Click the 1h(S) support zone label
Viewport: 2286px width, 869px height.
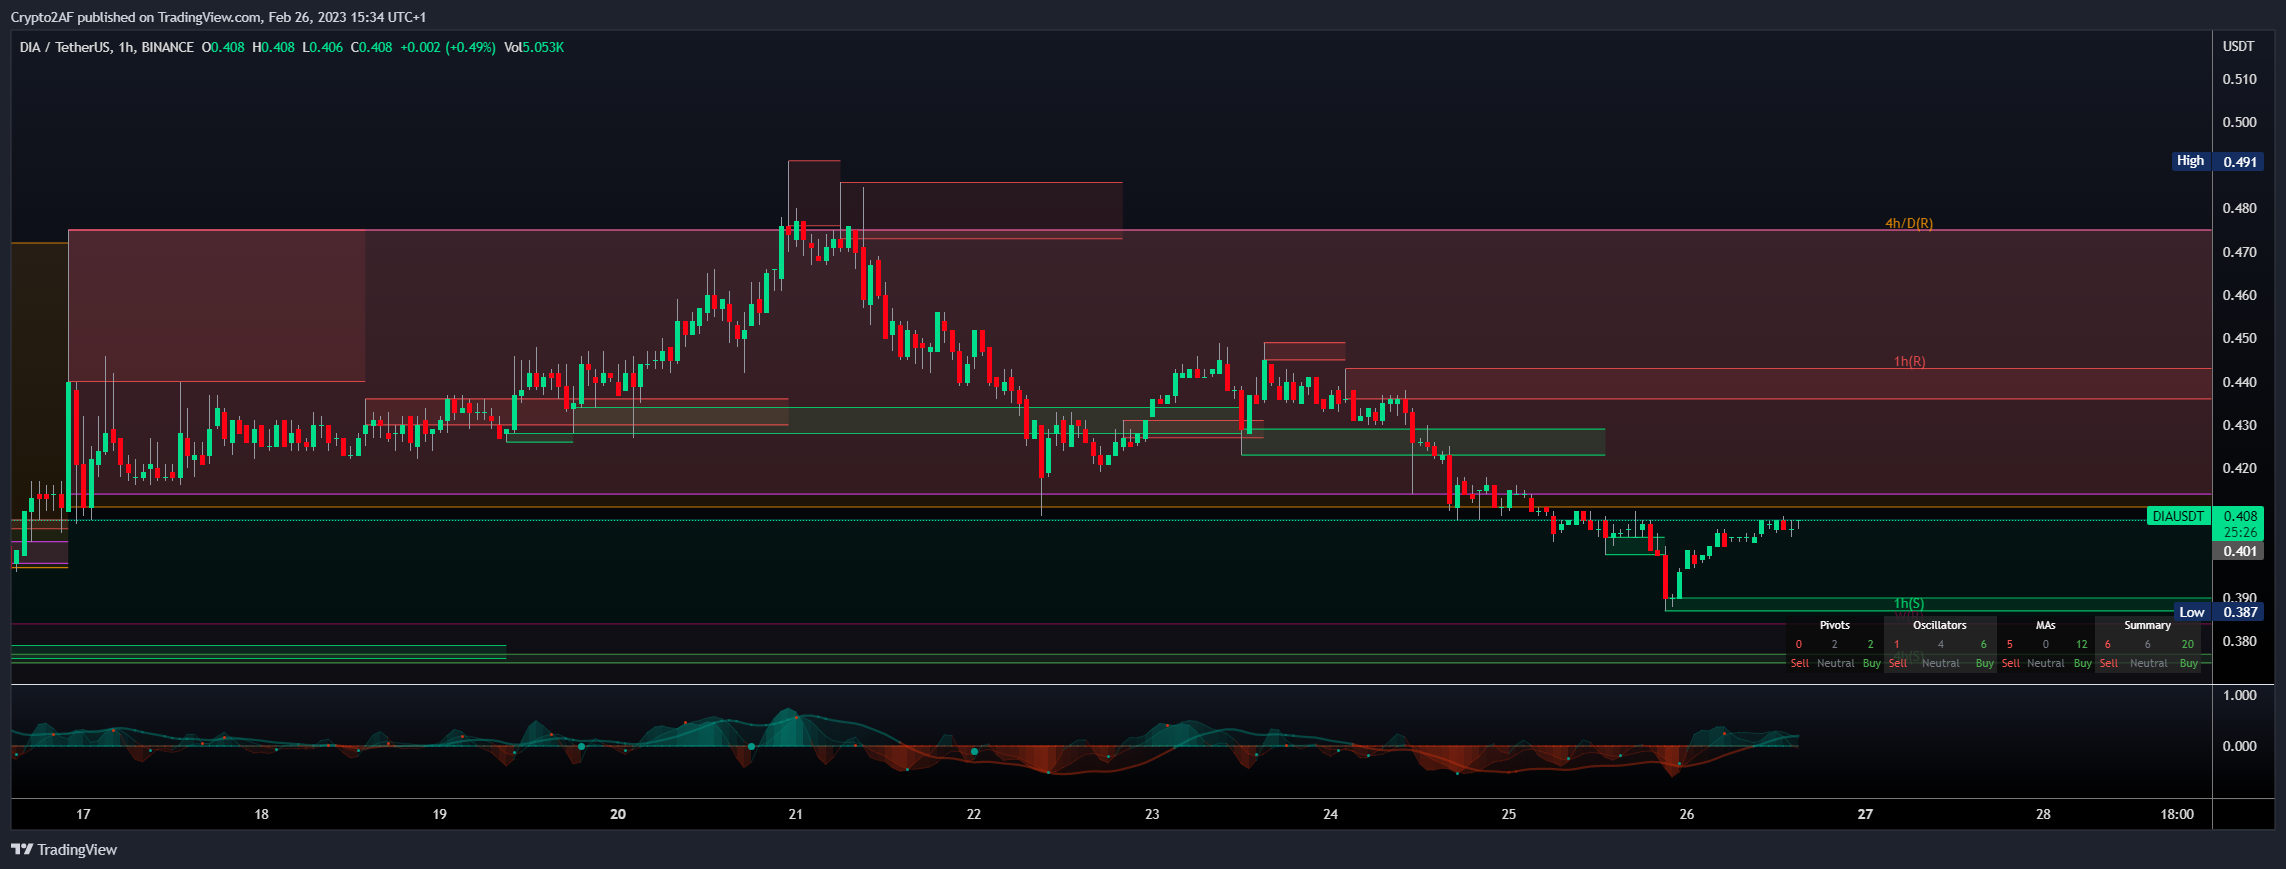(1909, 603)
